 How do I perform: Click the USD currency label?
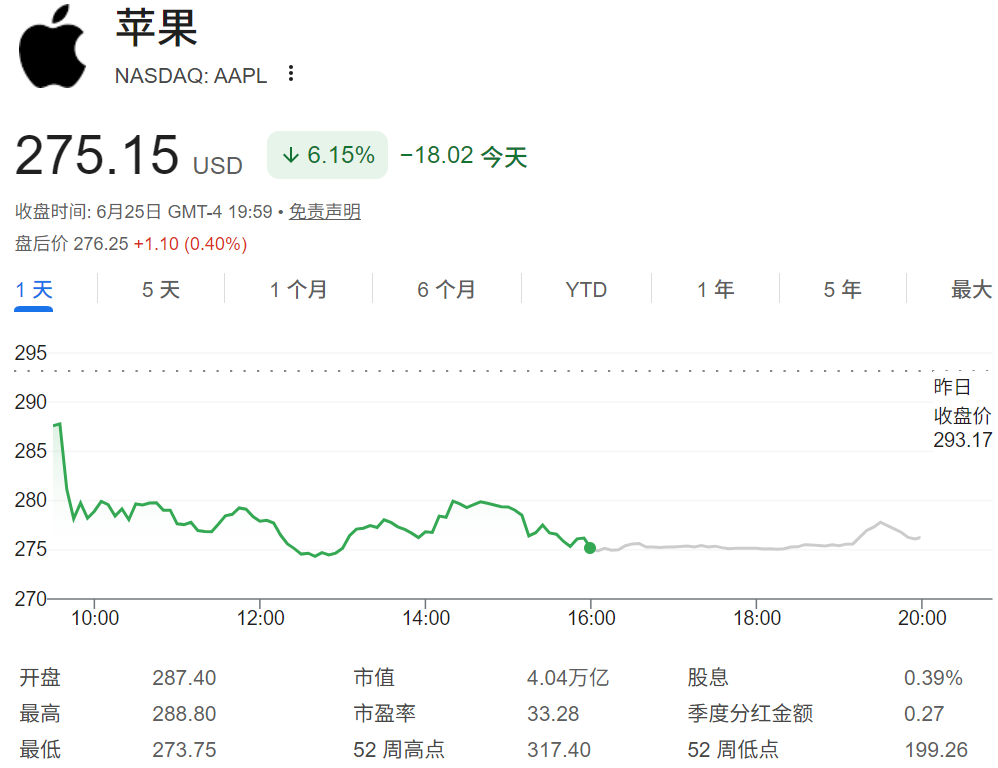tap(218, 166)
